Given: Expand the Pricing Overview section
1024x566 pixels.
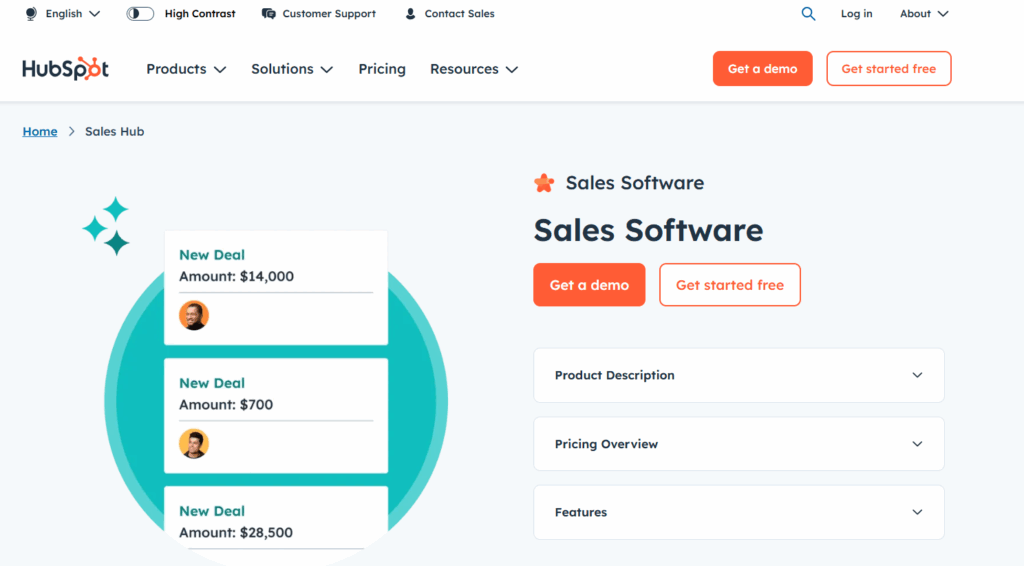Looking at the screenshot, I should [739, 444].
